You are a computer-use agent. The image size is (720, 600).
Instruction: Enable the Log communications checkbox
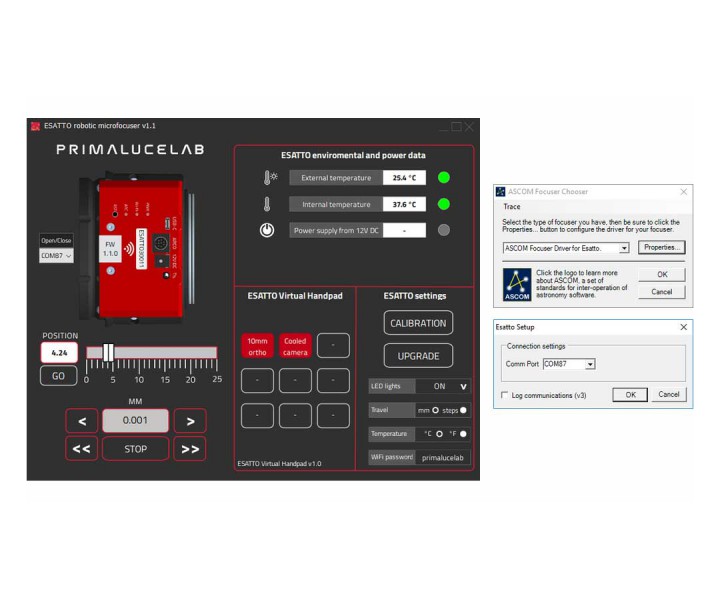point(505,395)
